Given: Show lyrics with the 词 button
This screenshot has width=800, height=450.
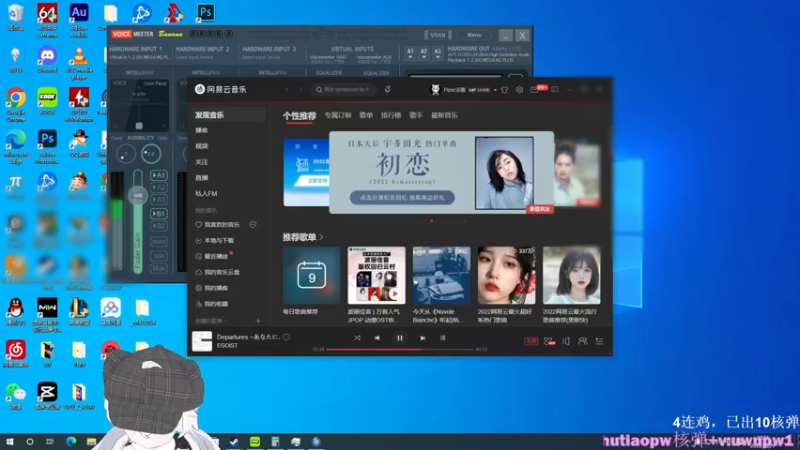Looking at the screenshot, I should pyautogui.click(x=442, y=338).
